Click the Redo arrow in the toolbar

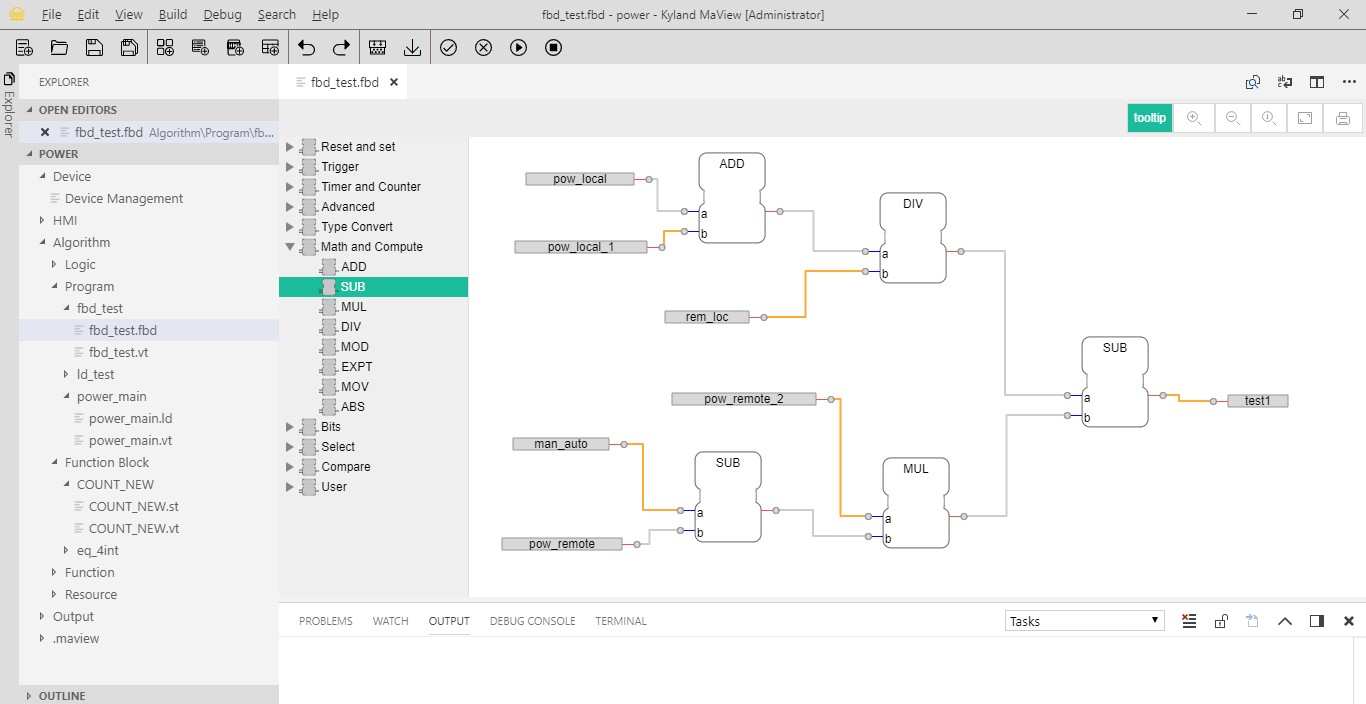pyautogui.click(x=341, y=47)
